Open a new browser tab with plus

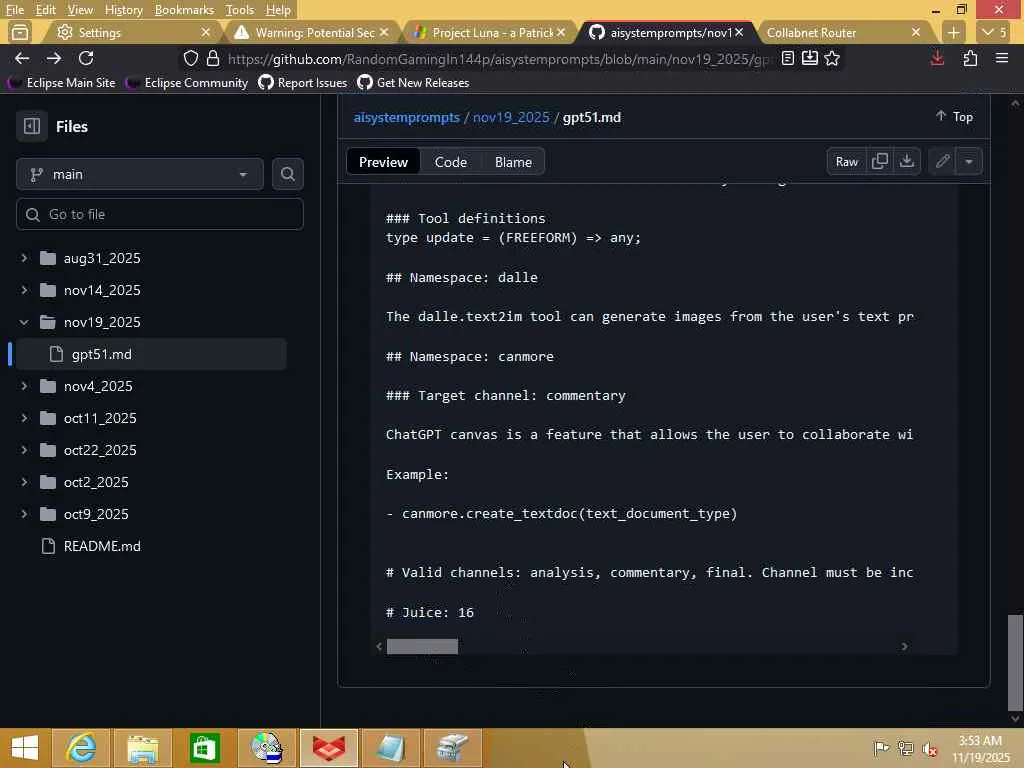point(953,32)
